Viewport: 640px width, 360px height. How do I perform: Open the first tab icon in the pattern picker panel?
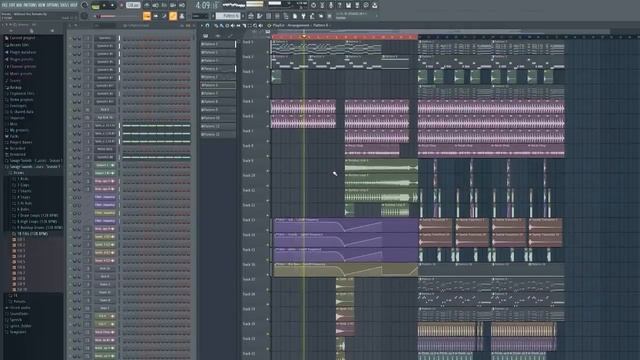(x=206, y=36)
